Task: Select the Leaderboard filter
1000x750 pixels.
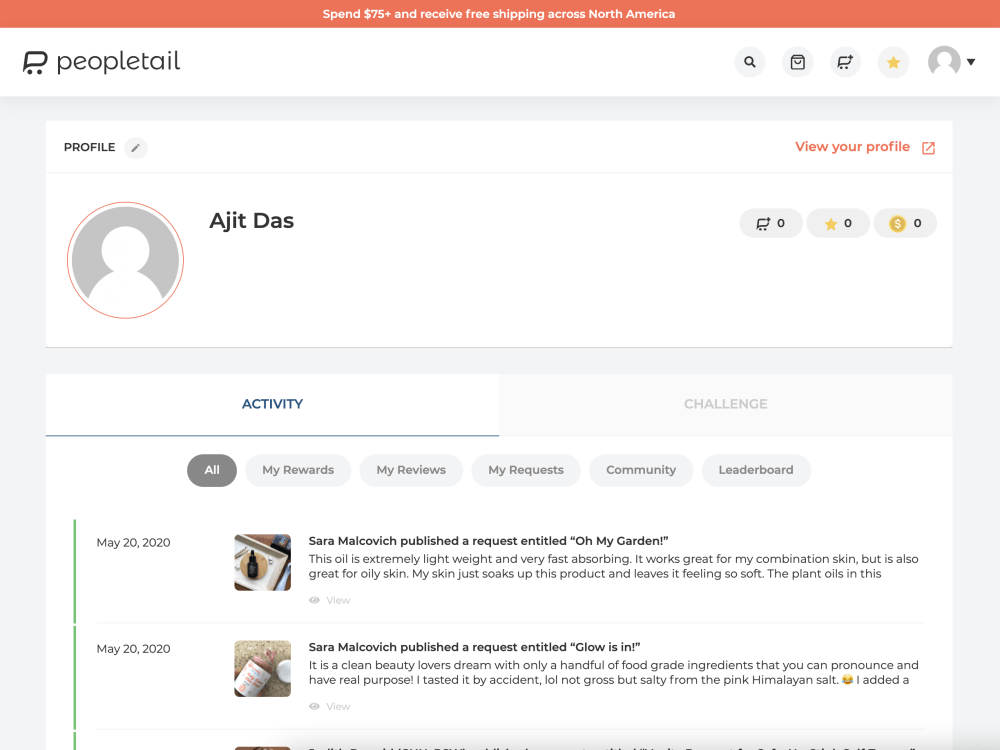Action: click(x=756, y=470)
